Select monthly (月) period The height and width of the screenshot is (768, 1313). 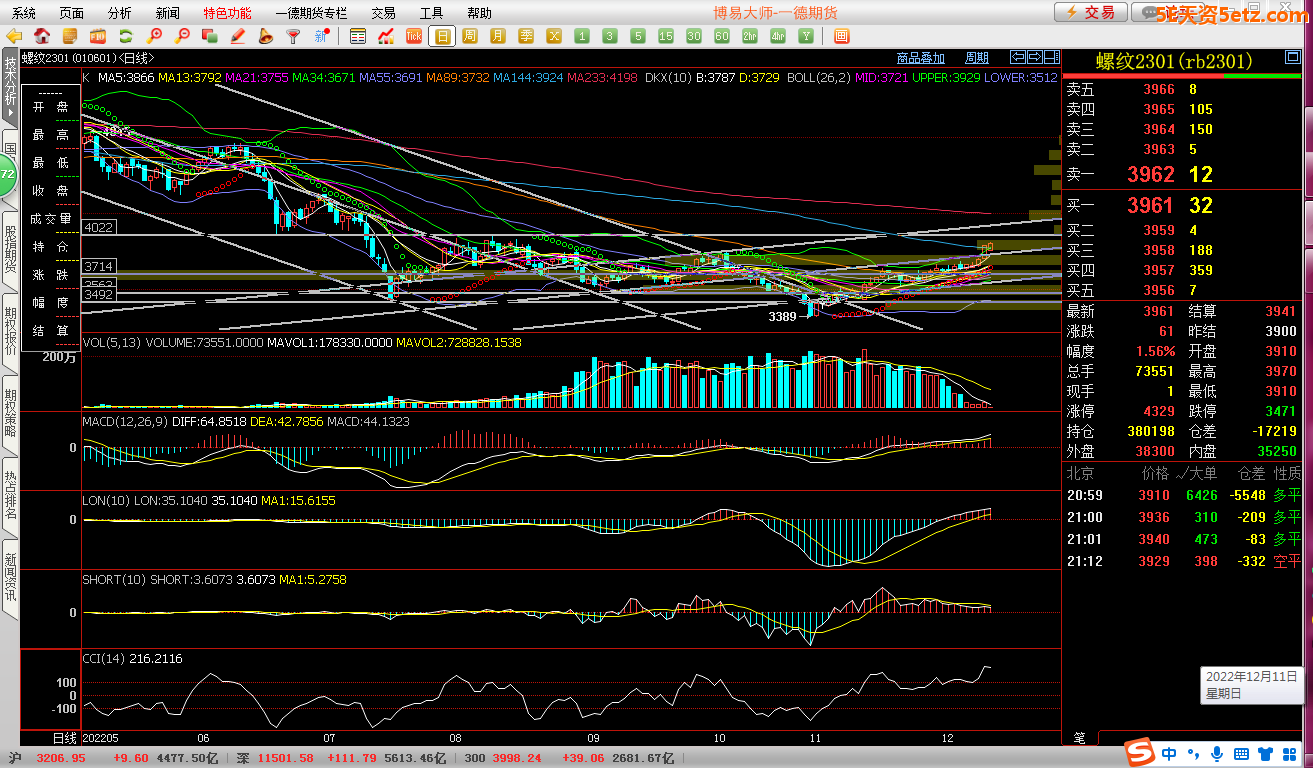click(x=498, y=36)
